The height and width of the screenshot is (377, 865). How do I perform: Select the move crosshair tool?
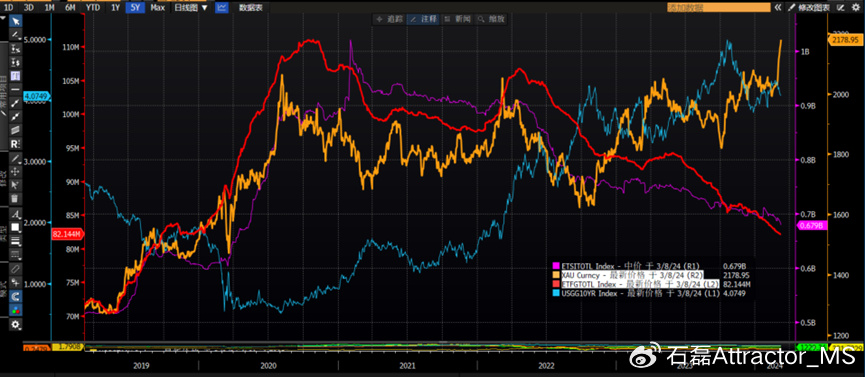15,172
